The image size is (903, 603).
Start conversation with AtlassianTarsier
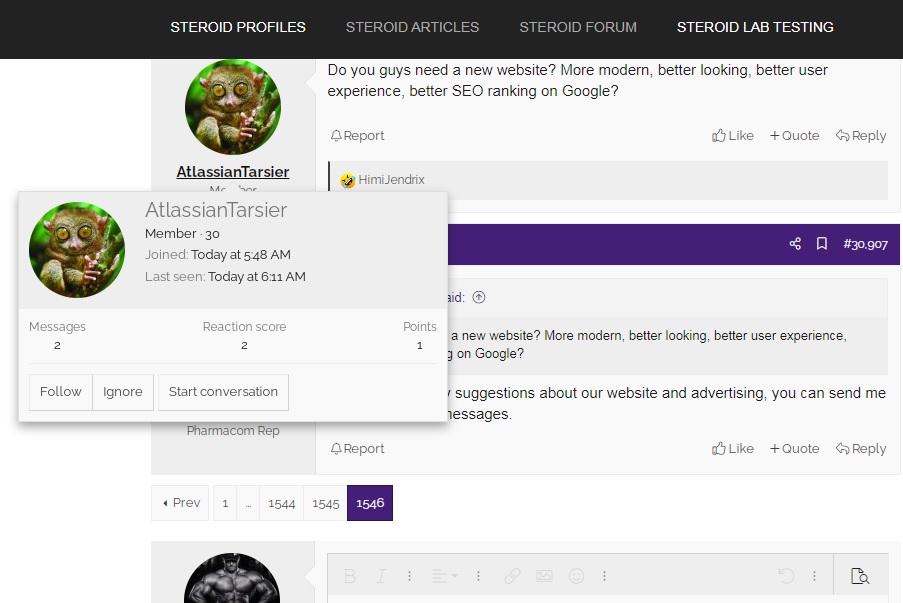click(x=223, y=392)
